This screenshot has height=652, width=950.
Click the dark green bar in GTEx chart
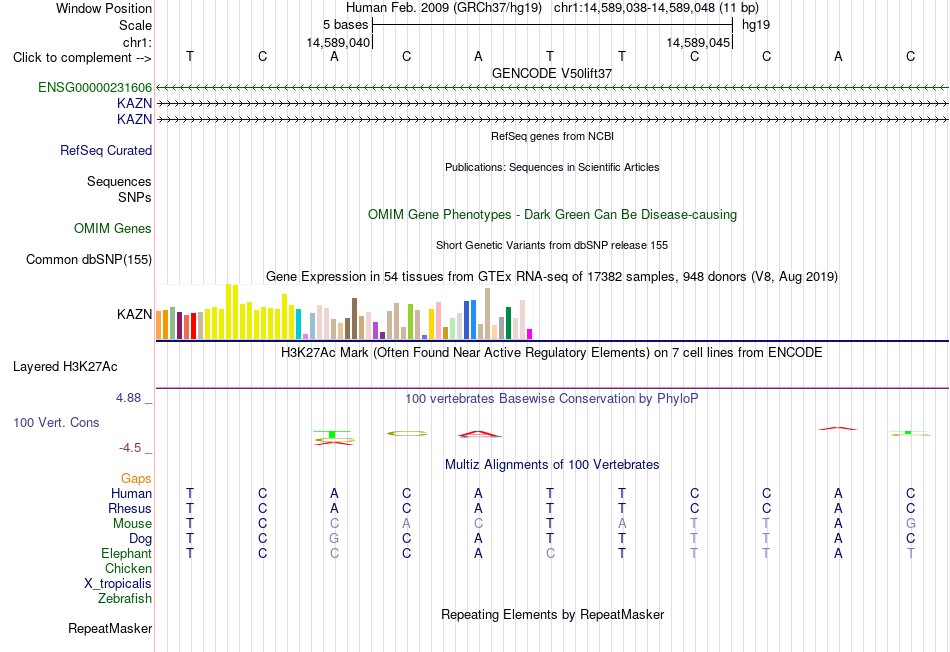(508, 323)
